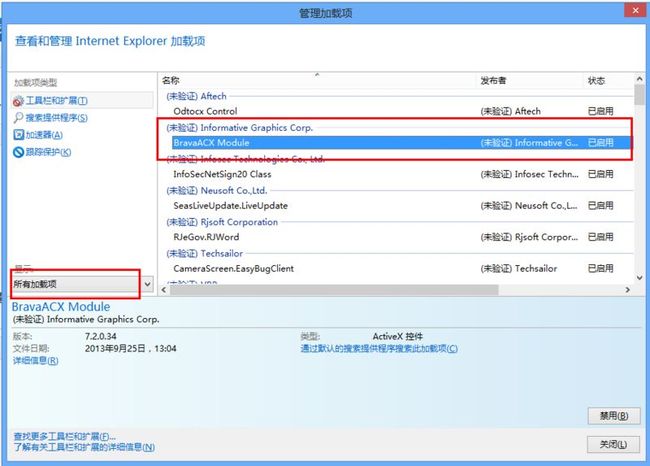This screenshot has height=466, width=650.
Task: Click the Informative Graphics Corp. group header
Action: (240, 128)
